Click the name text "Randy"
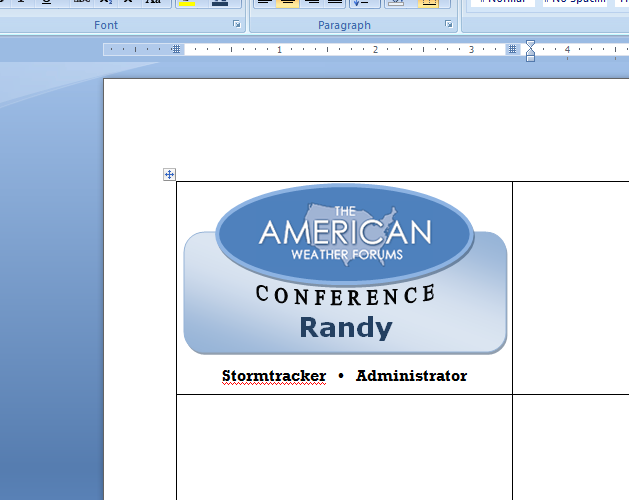629x500 pixels. pyautogui.click(x=346, y=328)
